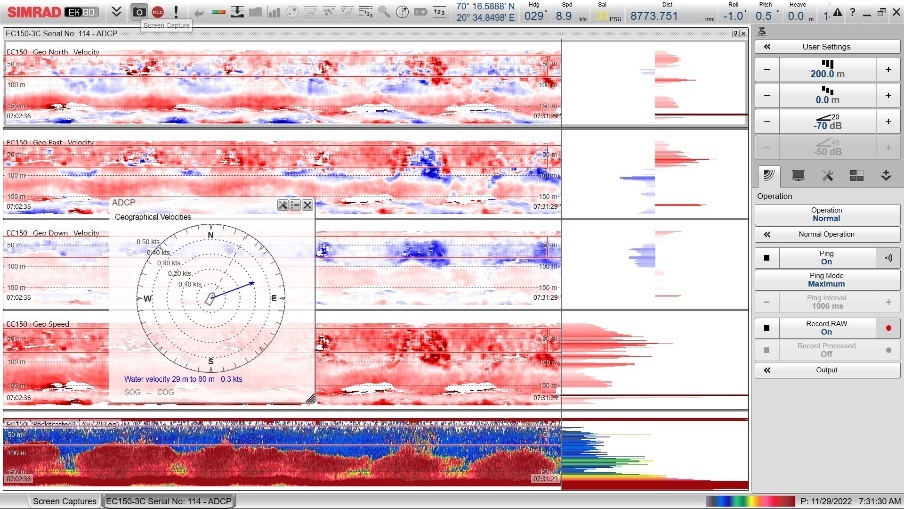904x509 pixels.
Task: Toggle Ping on/off with the stop square
Action: 766,257
